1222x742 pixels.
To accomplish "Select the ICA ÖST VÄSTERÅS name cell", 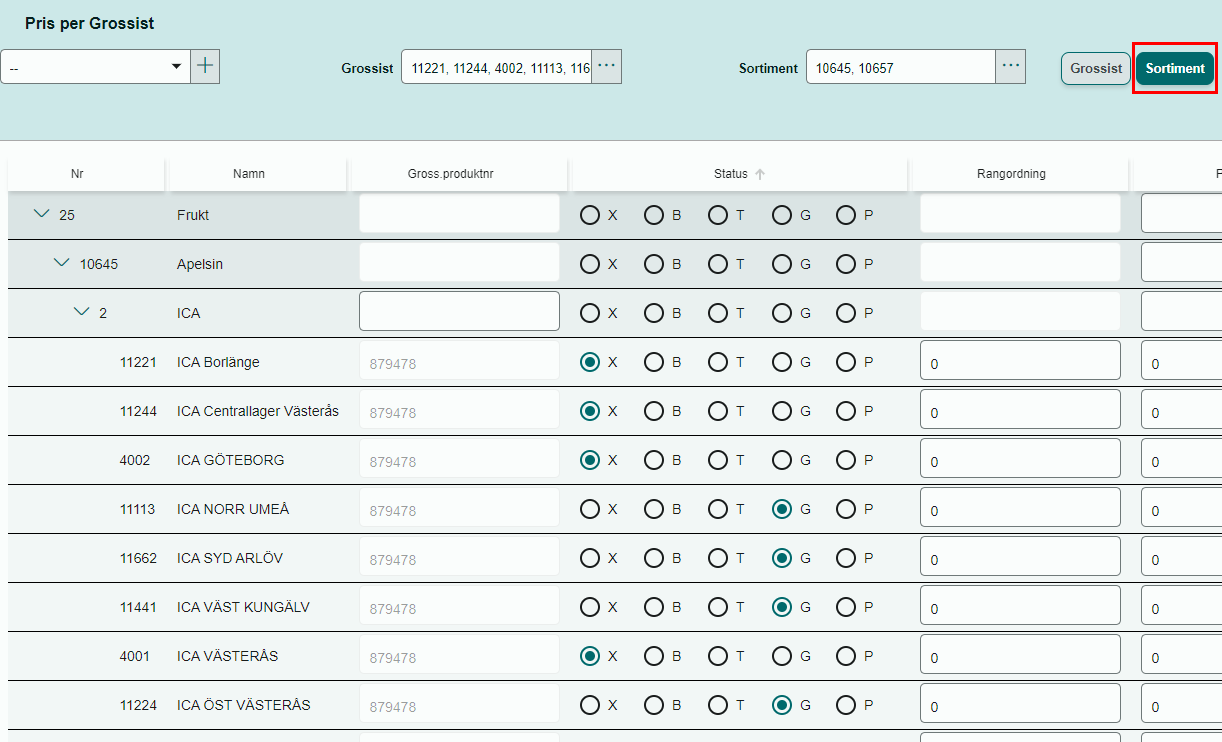I will 243,705.
